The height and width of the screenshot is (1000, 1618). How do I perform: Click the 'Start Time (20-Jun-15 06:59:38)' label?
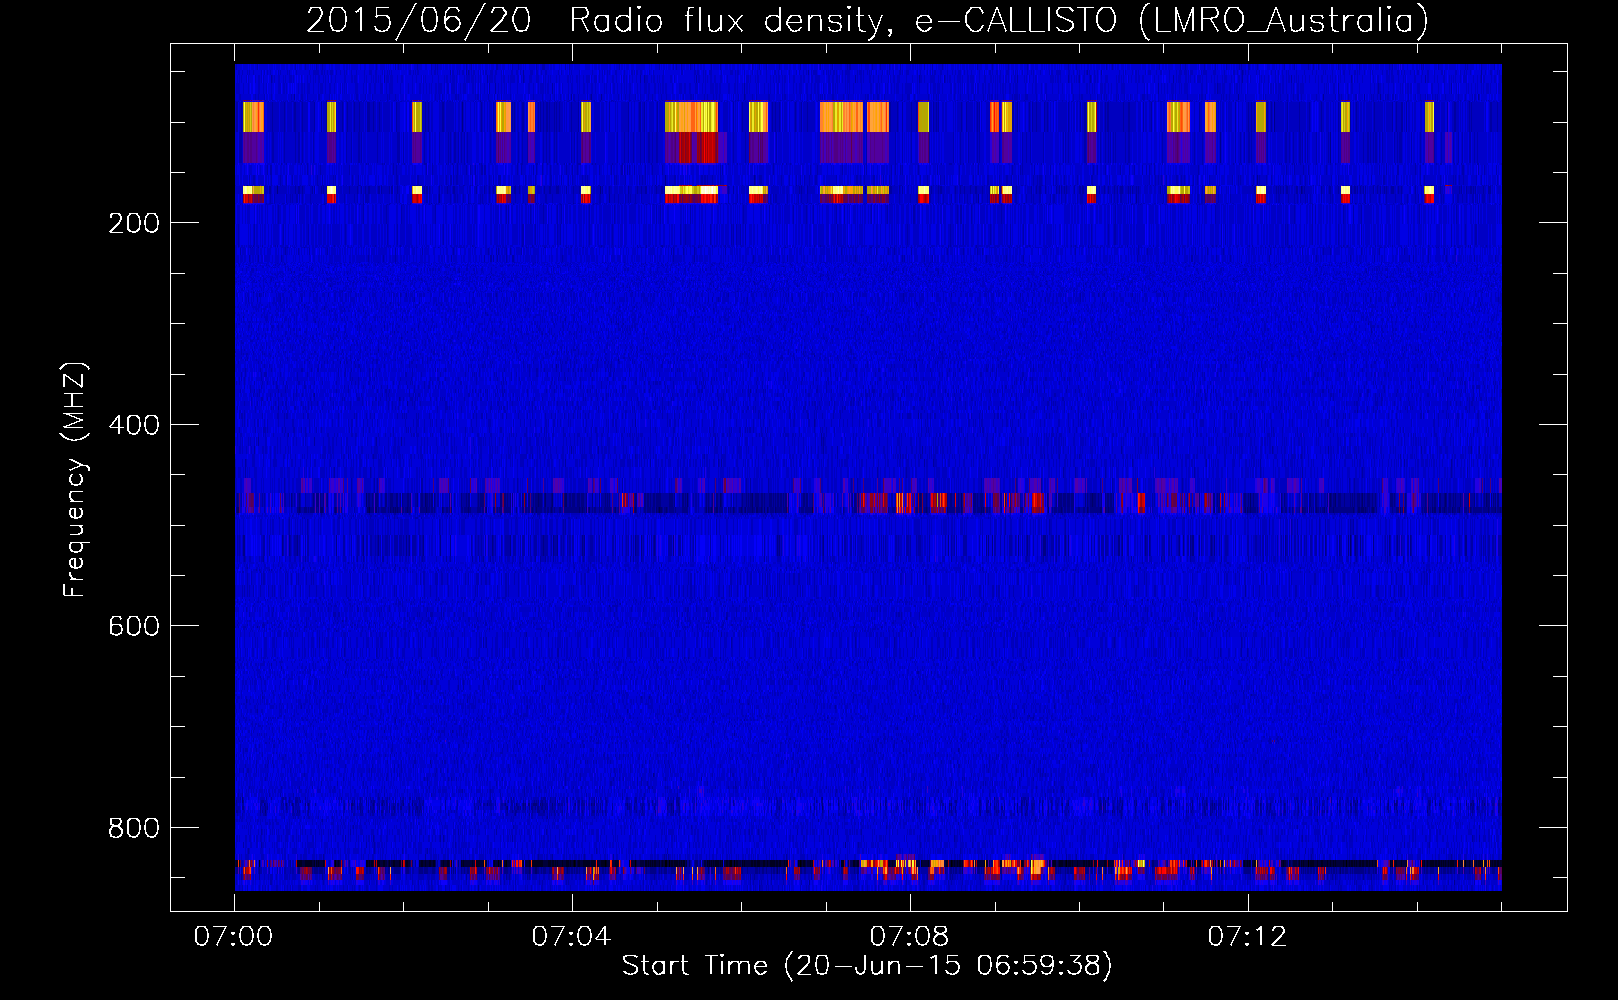[x=867, y=966]
